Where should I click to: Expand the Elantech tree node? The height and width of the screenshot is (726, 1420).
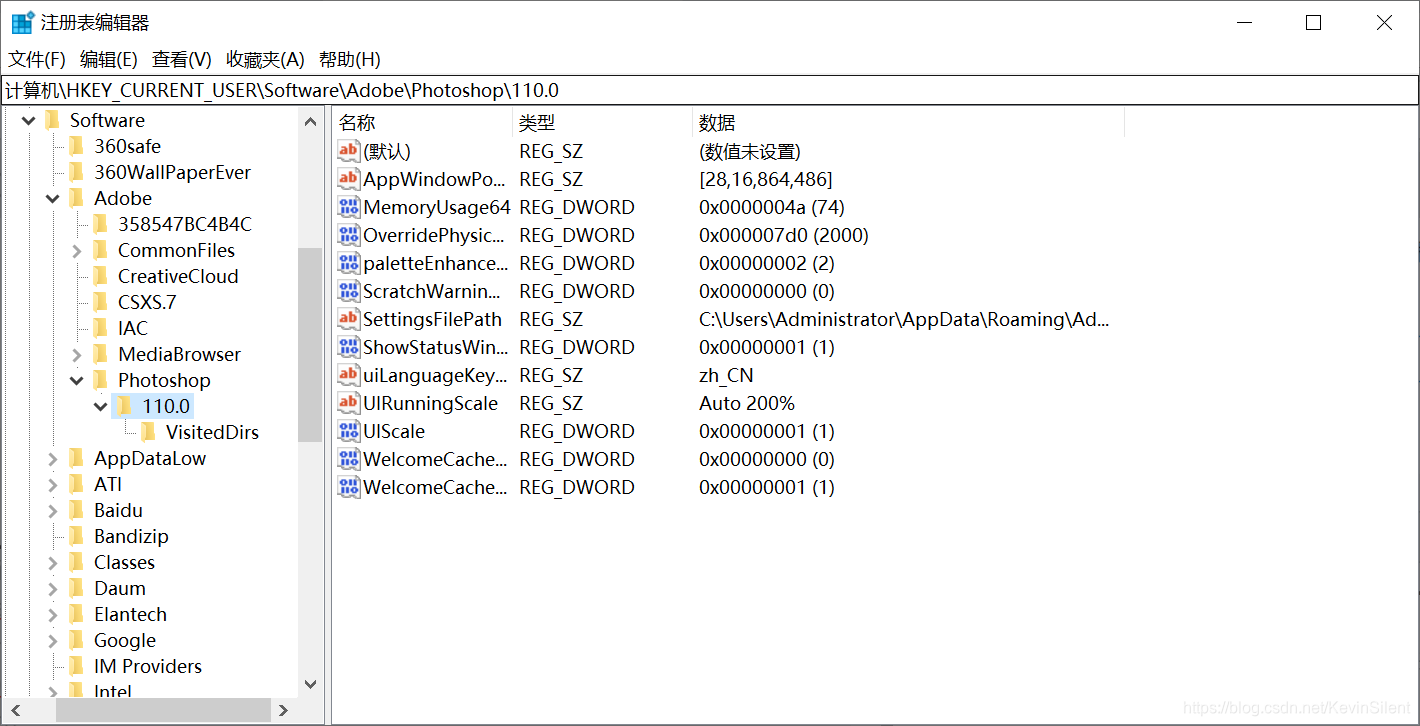click(x=53, y=614)
